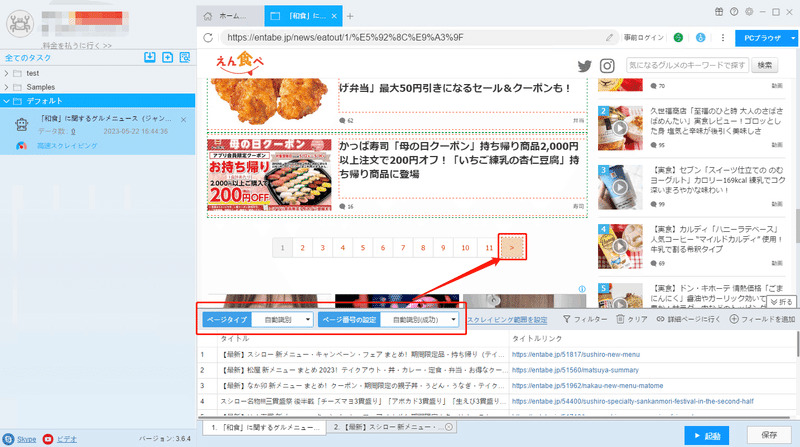
Task: Click the 検索 button
Action: pos(764,65)
